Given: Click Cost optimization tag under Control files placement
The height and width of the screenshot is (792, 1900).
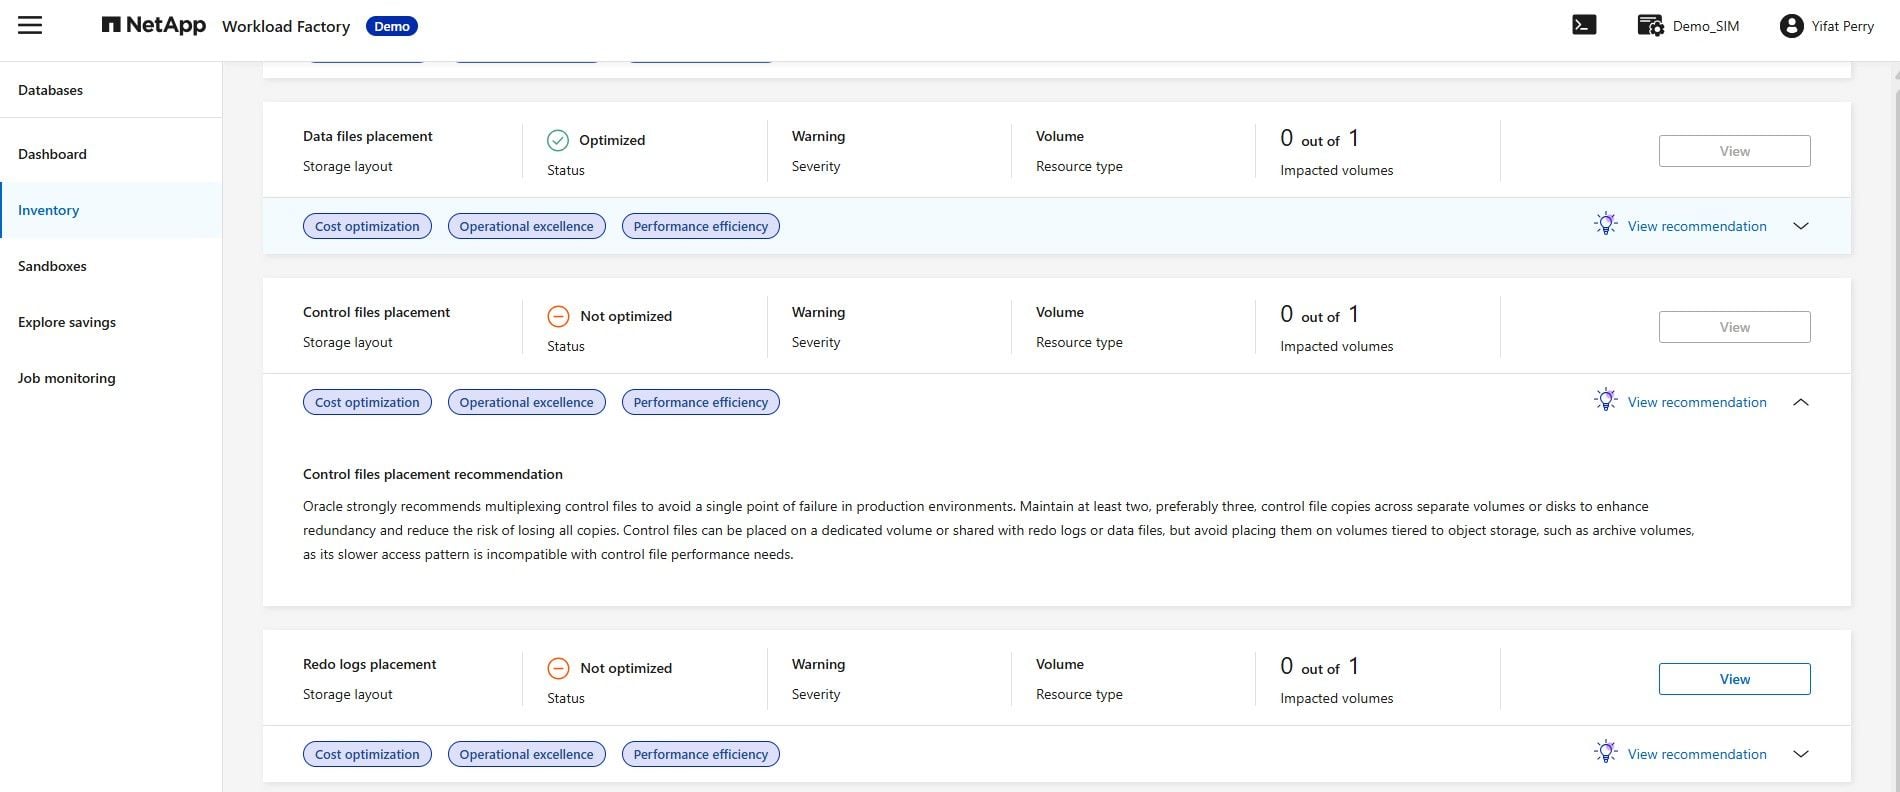Looking at the screenshot, I should [367, 402].
